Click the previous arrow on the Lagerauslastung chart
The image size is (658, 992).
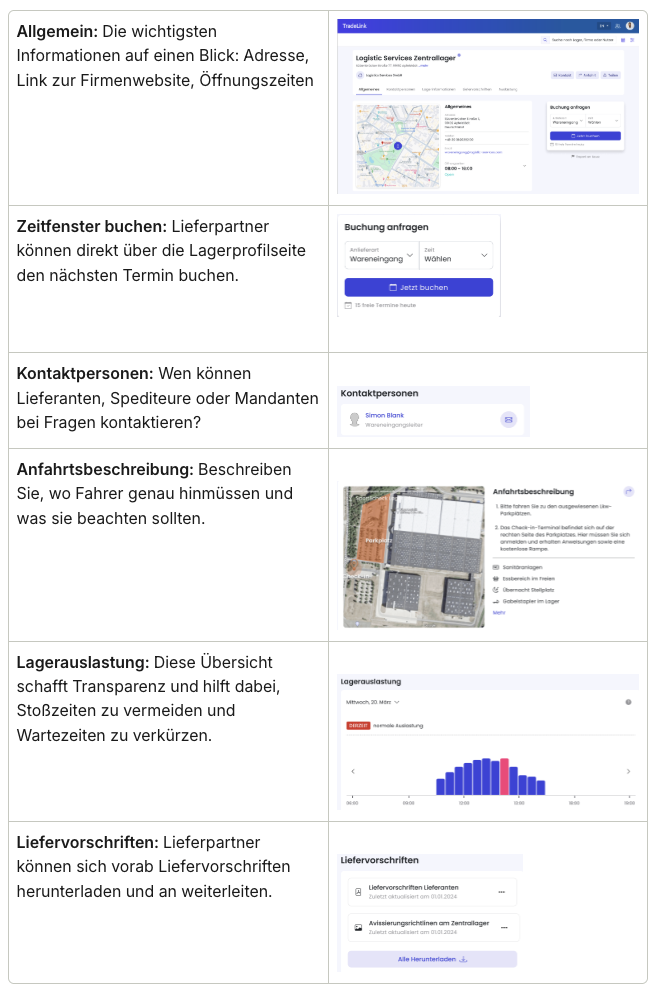(x=352, y=771)
